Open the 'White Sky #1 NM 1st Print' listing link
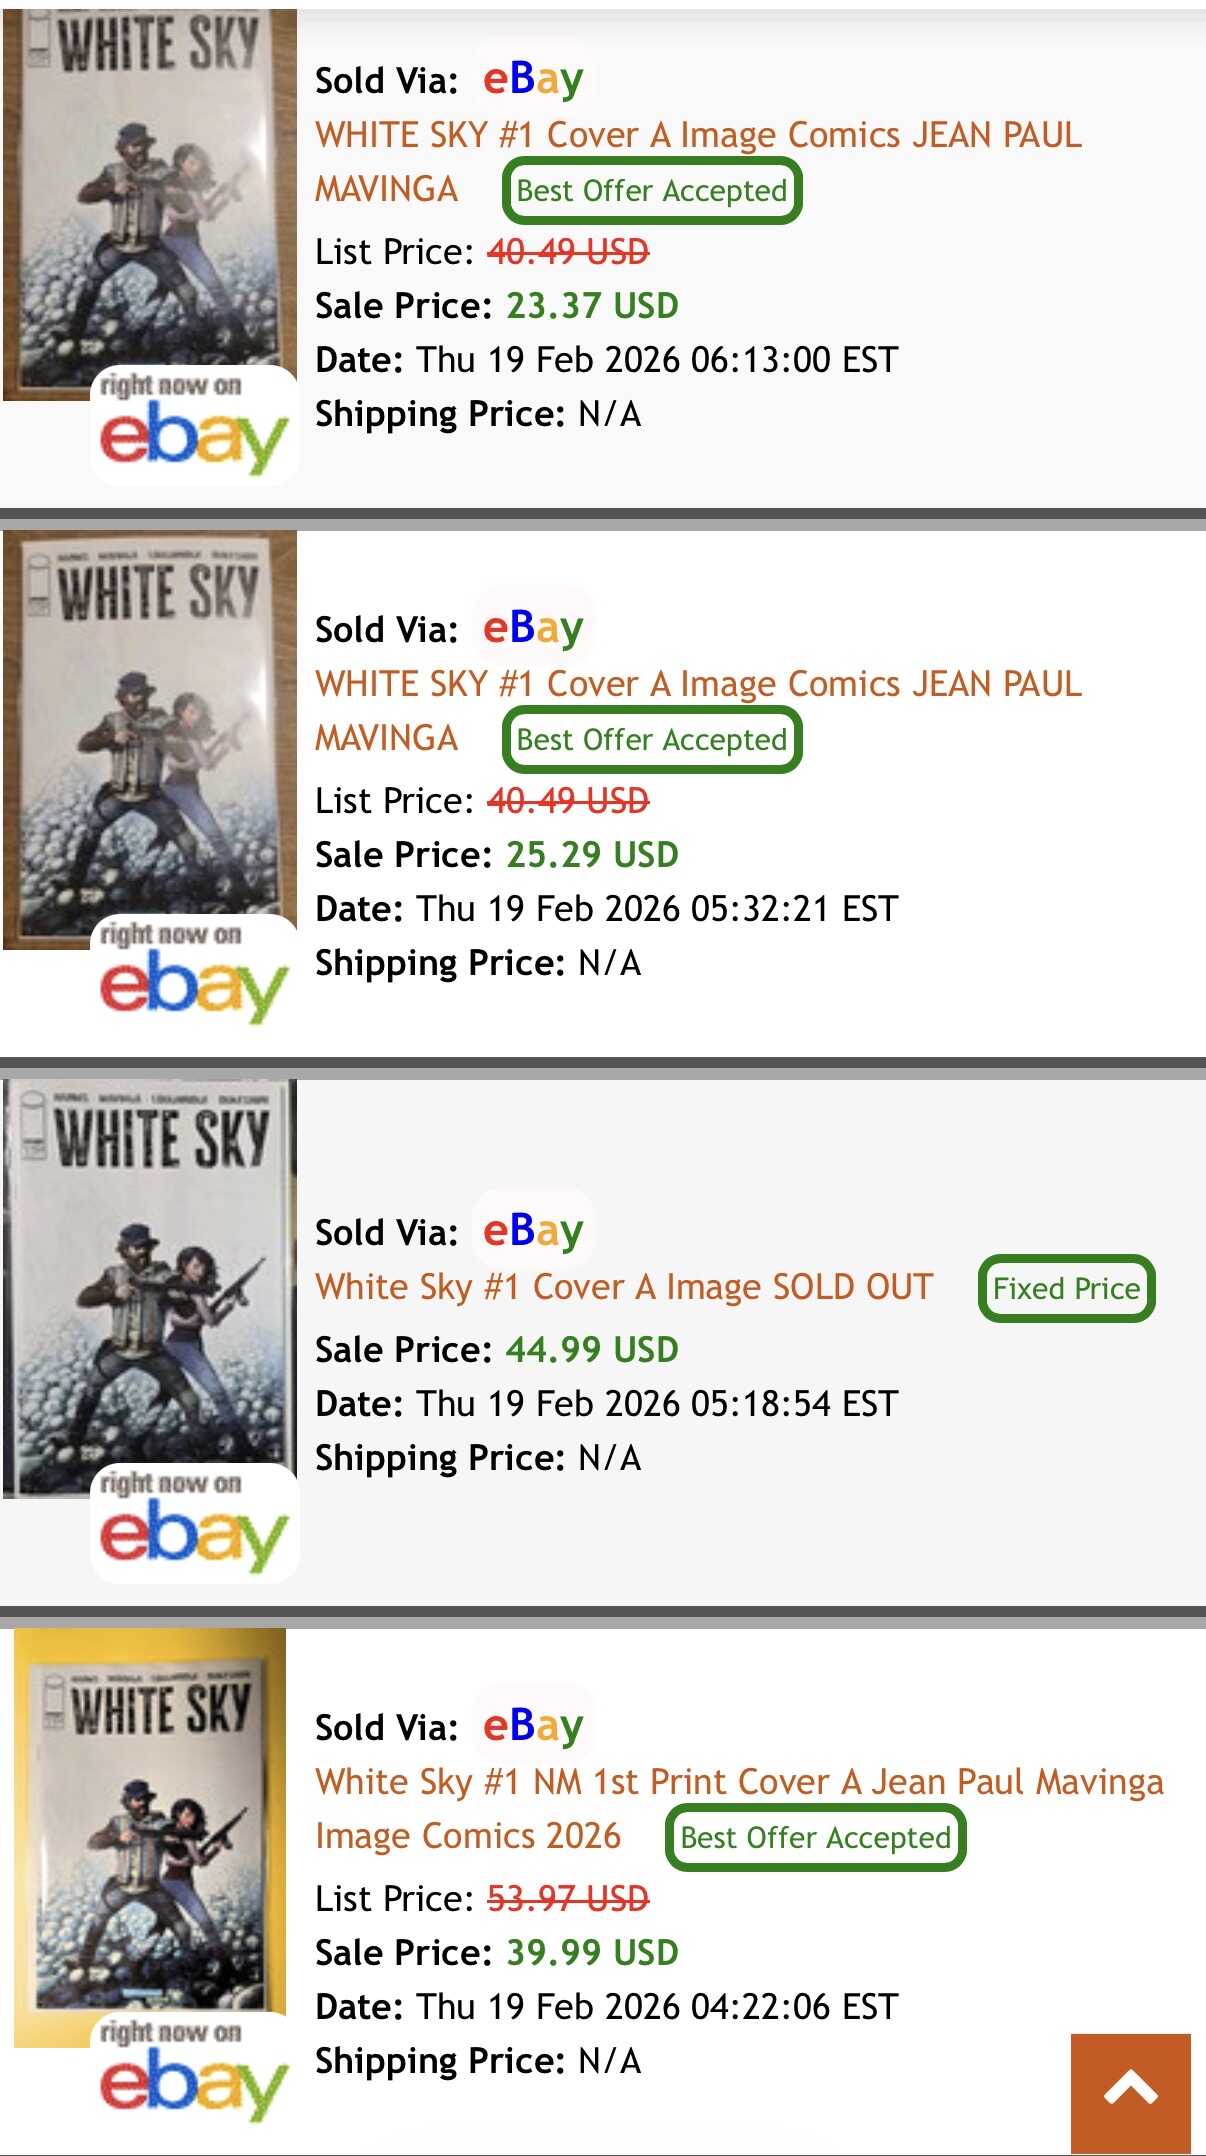This screenshot has width=1206, height=2156. (x=739, y=1782)
